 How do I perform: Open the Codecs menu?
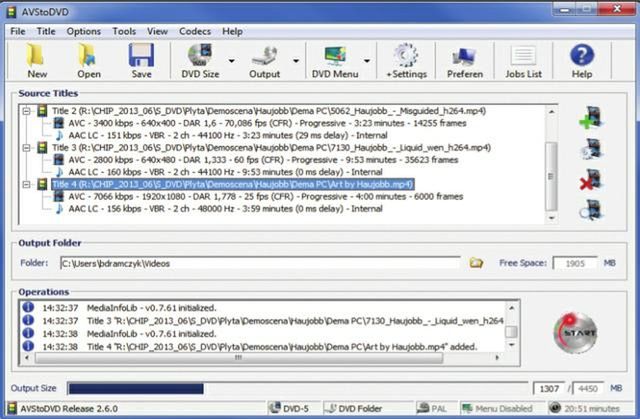click(195, 31)
